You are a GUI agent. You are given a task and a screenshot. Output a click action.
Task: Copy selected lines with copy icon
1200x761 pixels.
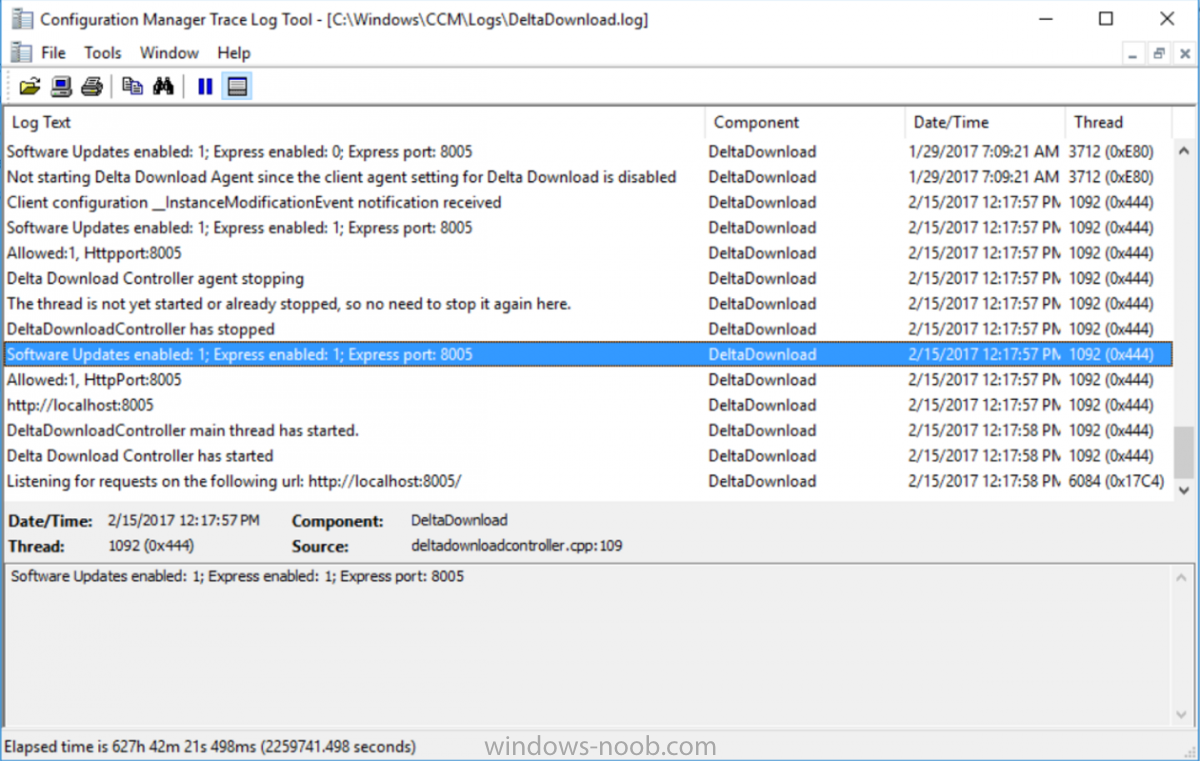(132, 87)
